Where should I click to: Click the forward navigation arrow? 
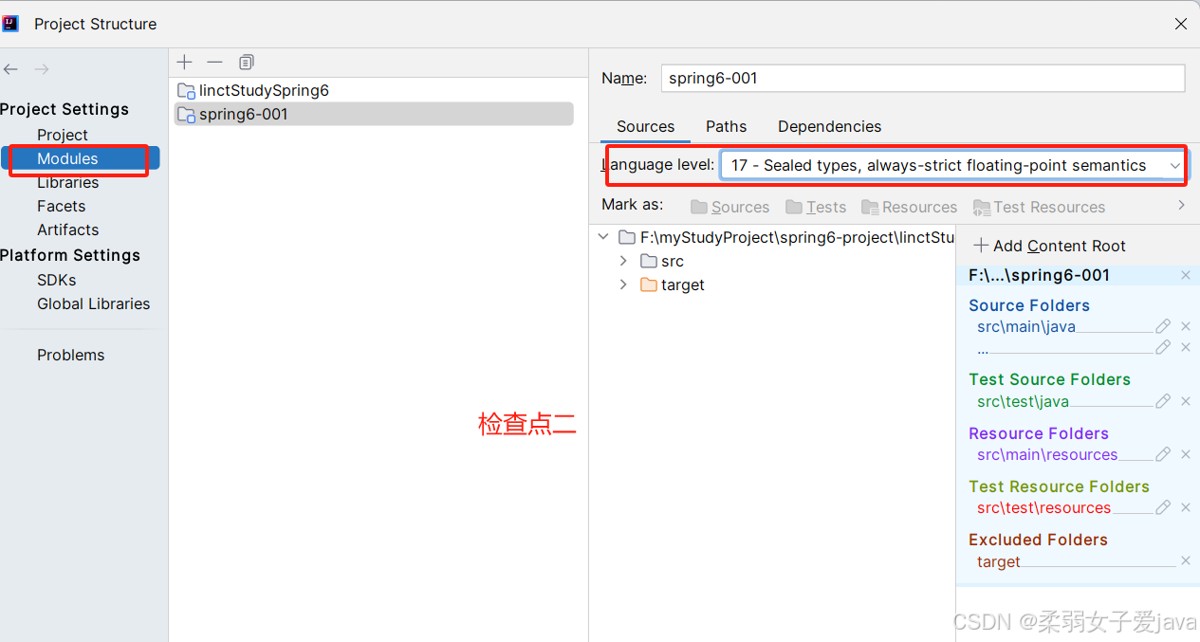(x=42, y=69)
